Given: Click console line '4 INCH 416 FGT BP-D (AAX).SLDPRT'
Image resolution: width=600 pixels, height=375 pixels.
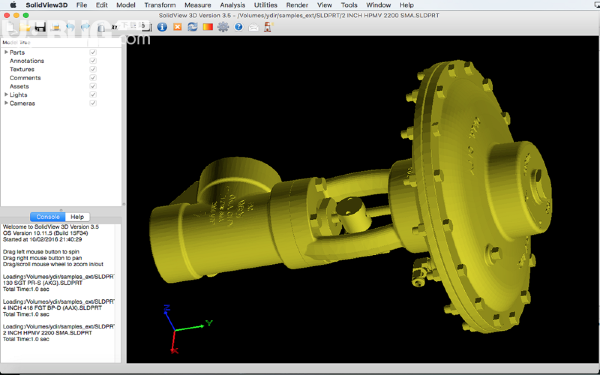Looking at the screenshot, I should [x=52, y=308].
